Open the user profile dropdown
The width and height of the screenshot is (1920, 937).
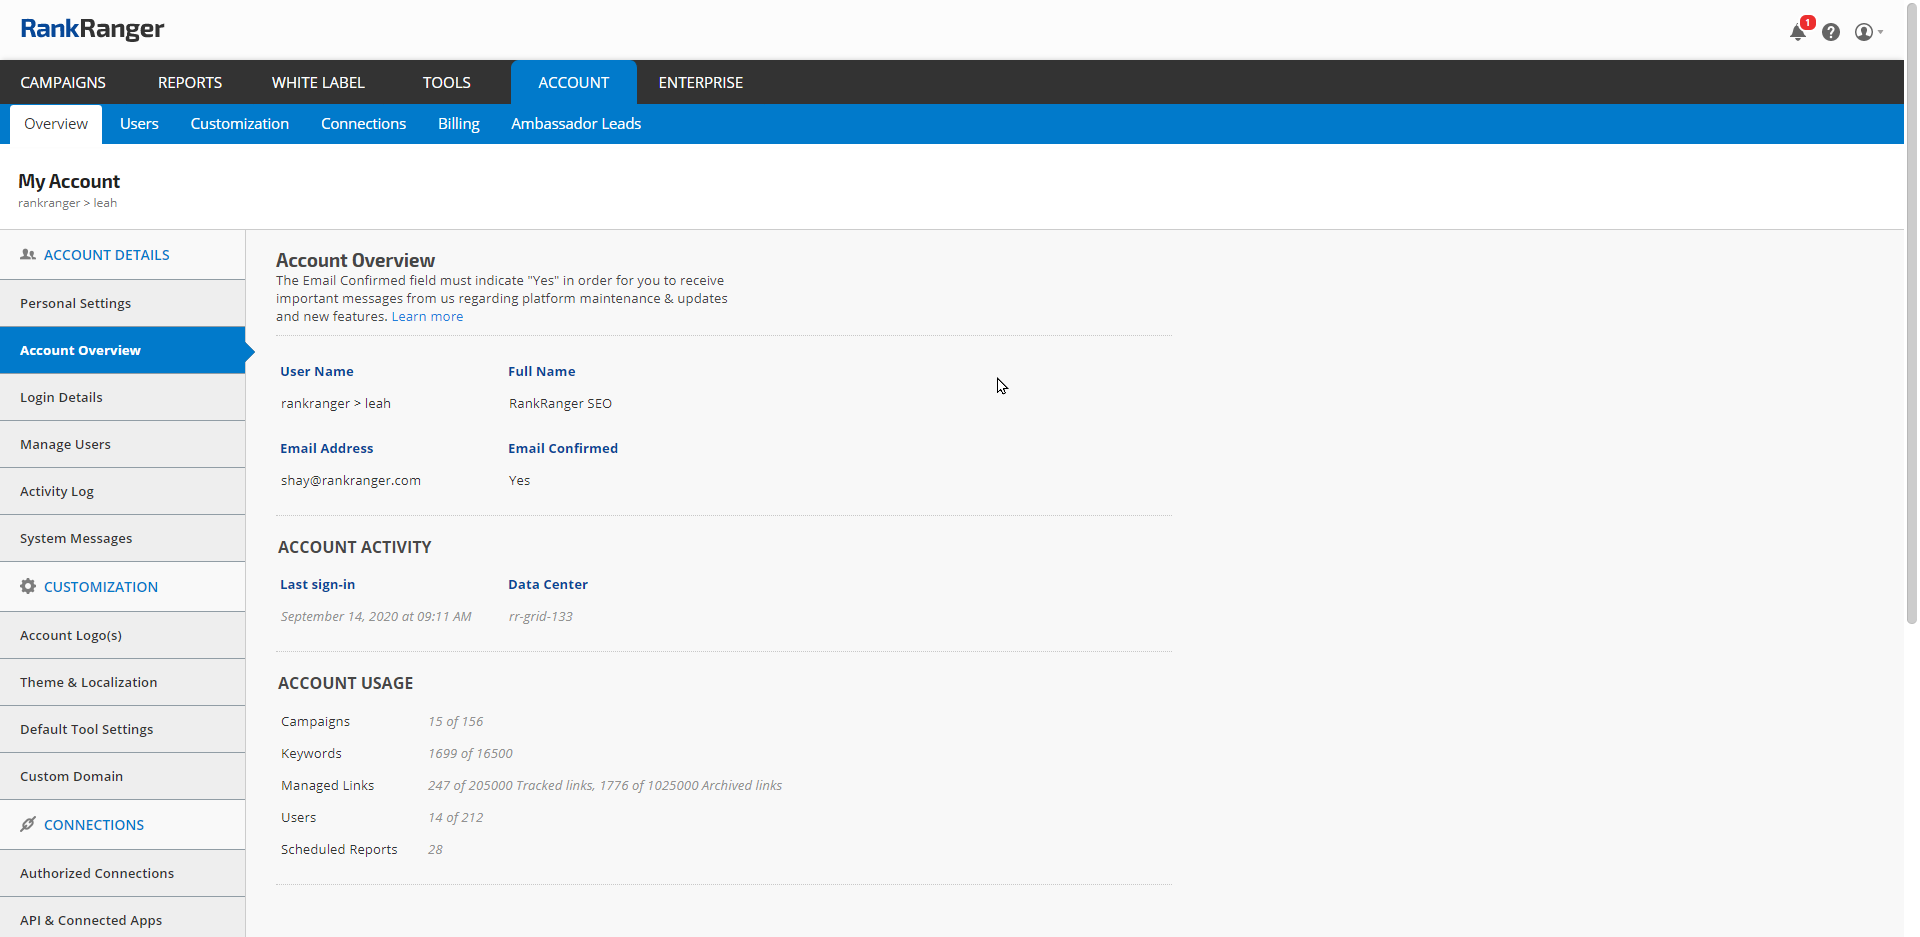1867,32
